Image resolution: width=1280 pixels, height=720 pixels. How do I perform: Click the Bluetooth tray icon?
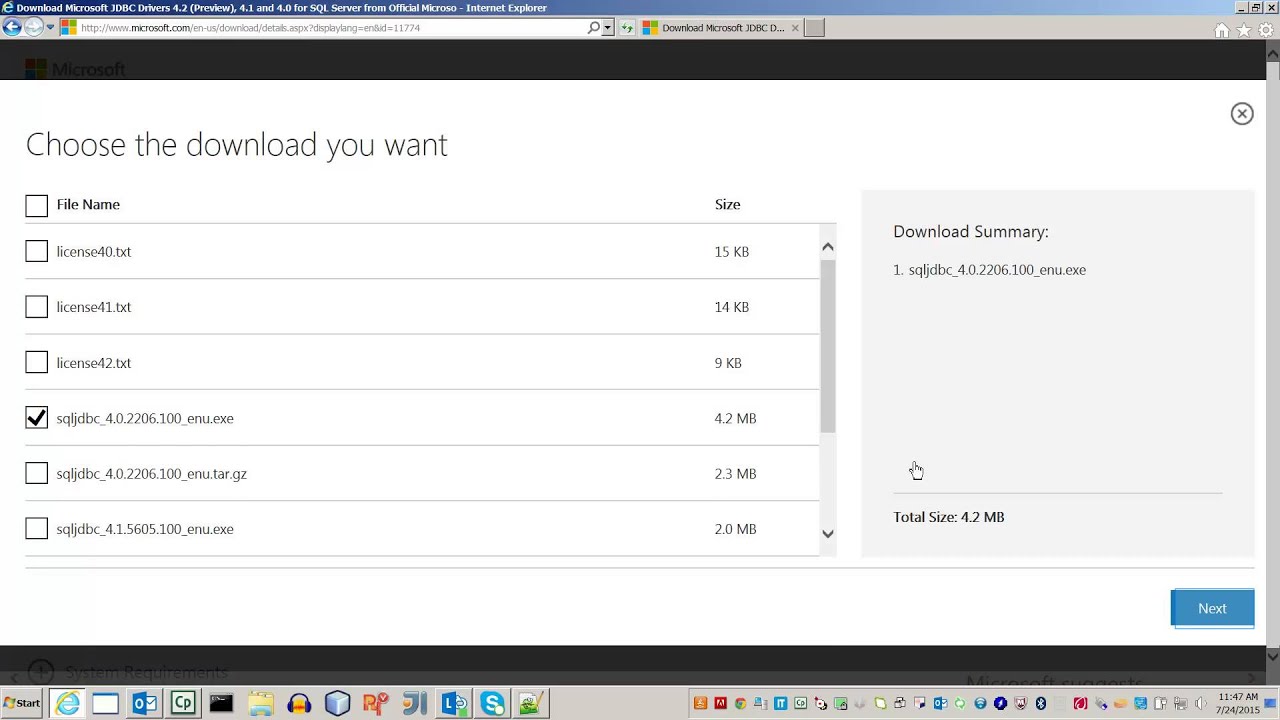coord(1040,703)
